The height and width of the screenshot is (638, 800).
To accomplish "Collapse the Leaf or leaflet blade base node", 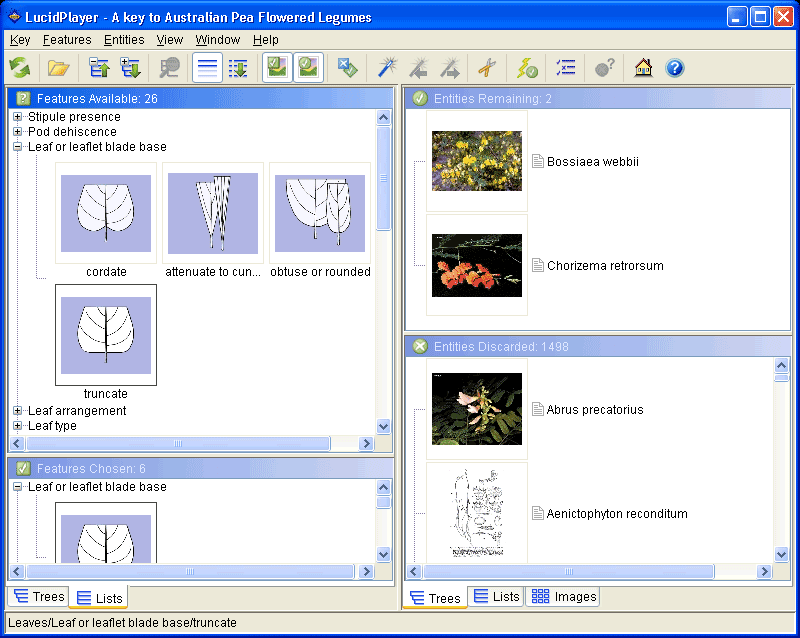I will pos(18,147).
